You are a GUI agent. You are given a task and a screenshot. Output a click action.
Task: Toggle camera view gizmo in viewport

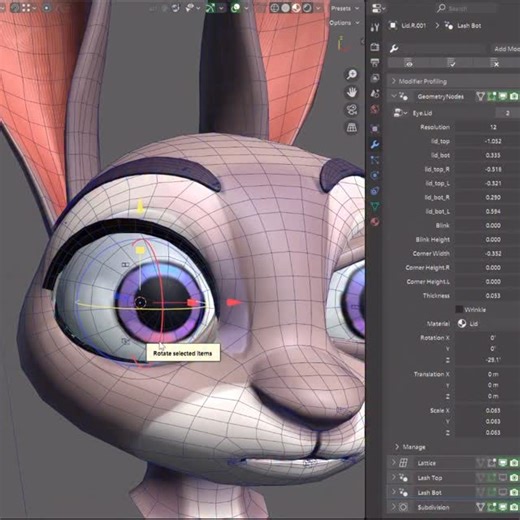point(352,110)
